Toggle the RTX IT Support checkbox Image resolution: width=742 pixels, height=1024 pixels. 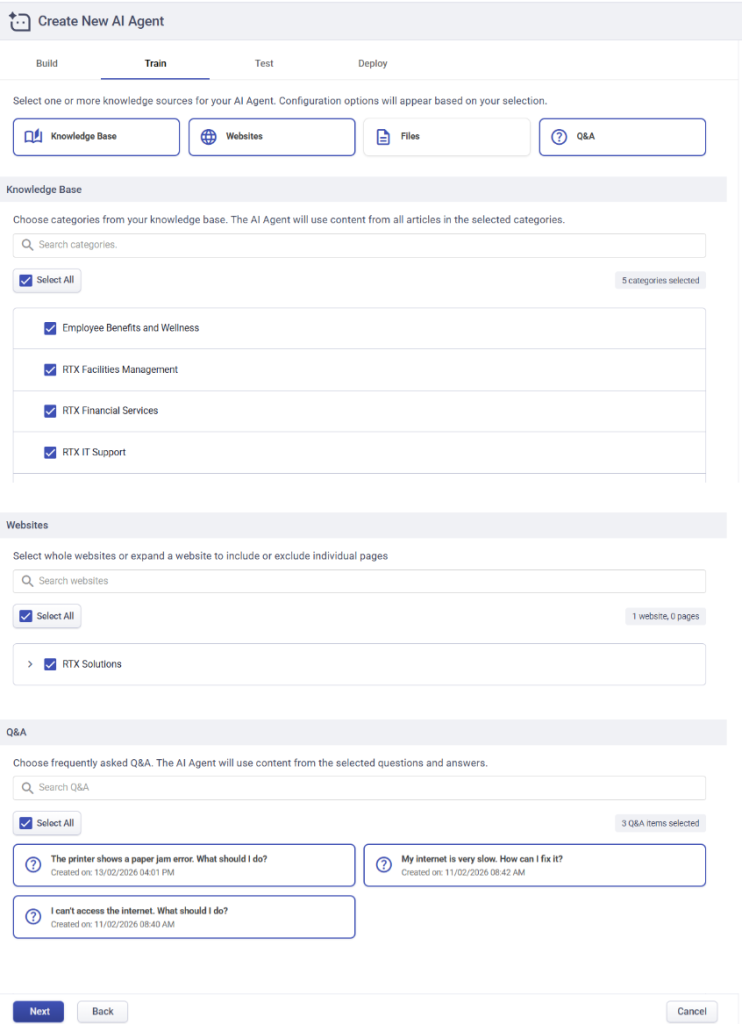(50, 452)
